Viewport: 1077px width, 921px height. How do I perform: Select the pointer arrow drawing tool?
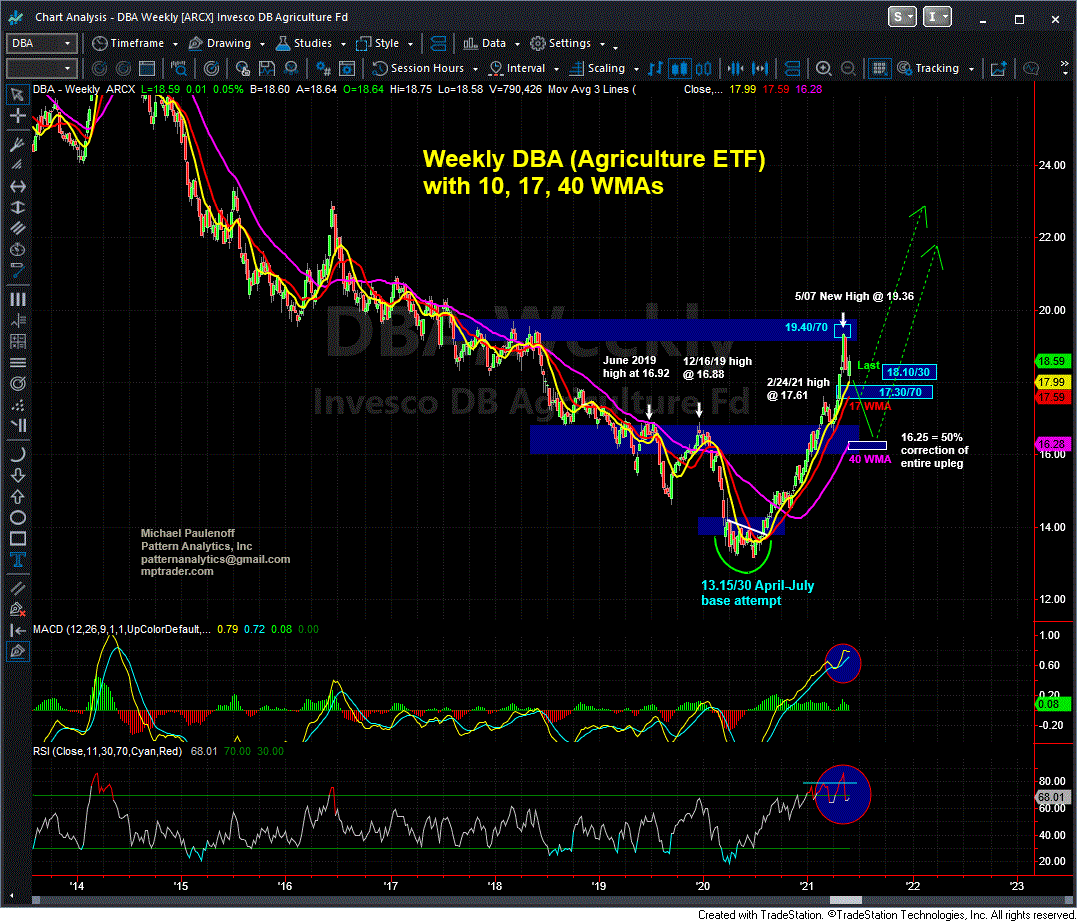[x=18, y=93]
